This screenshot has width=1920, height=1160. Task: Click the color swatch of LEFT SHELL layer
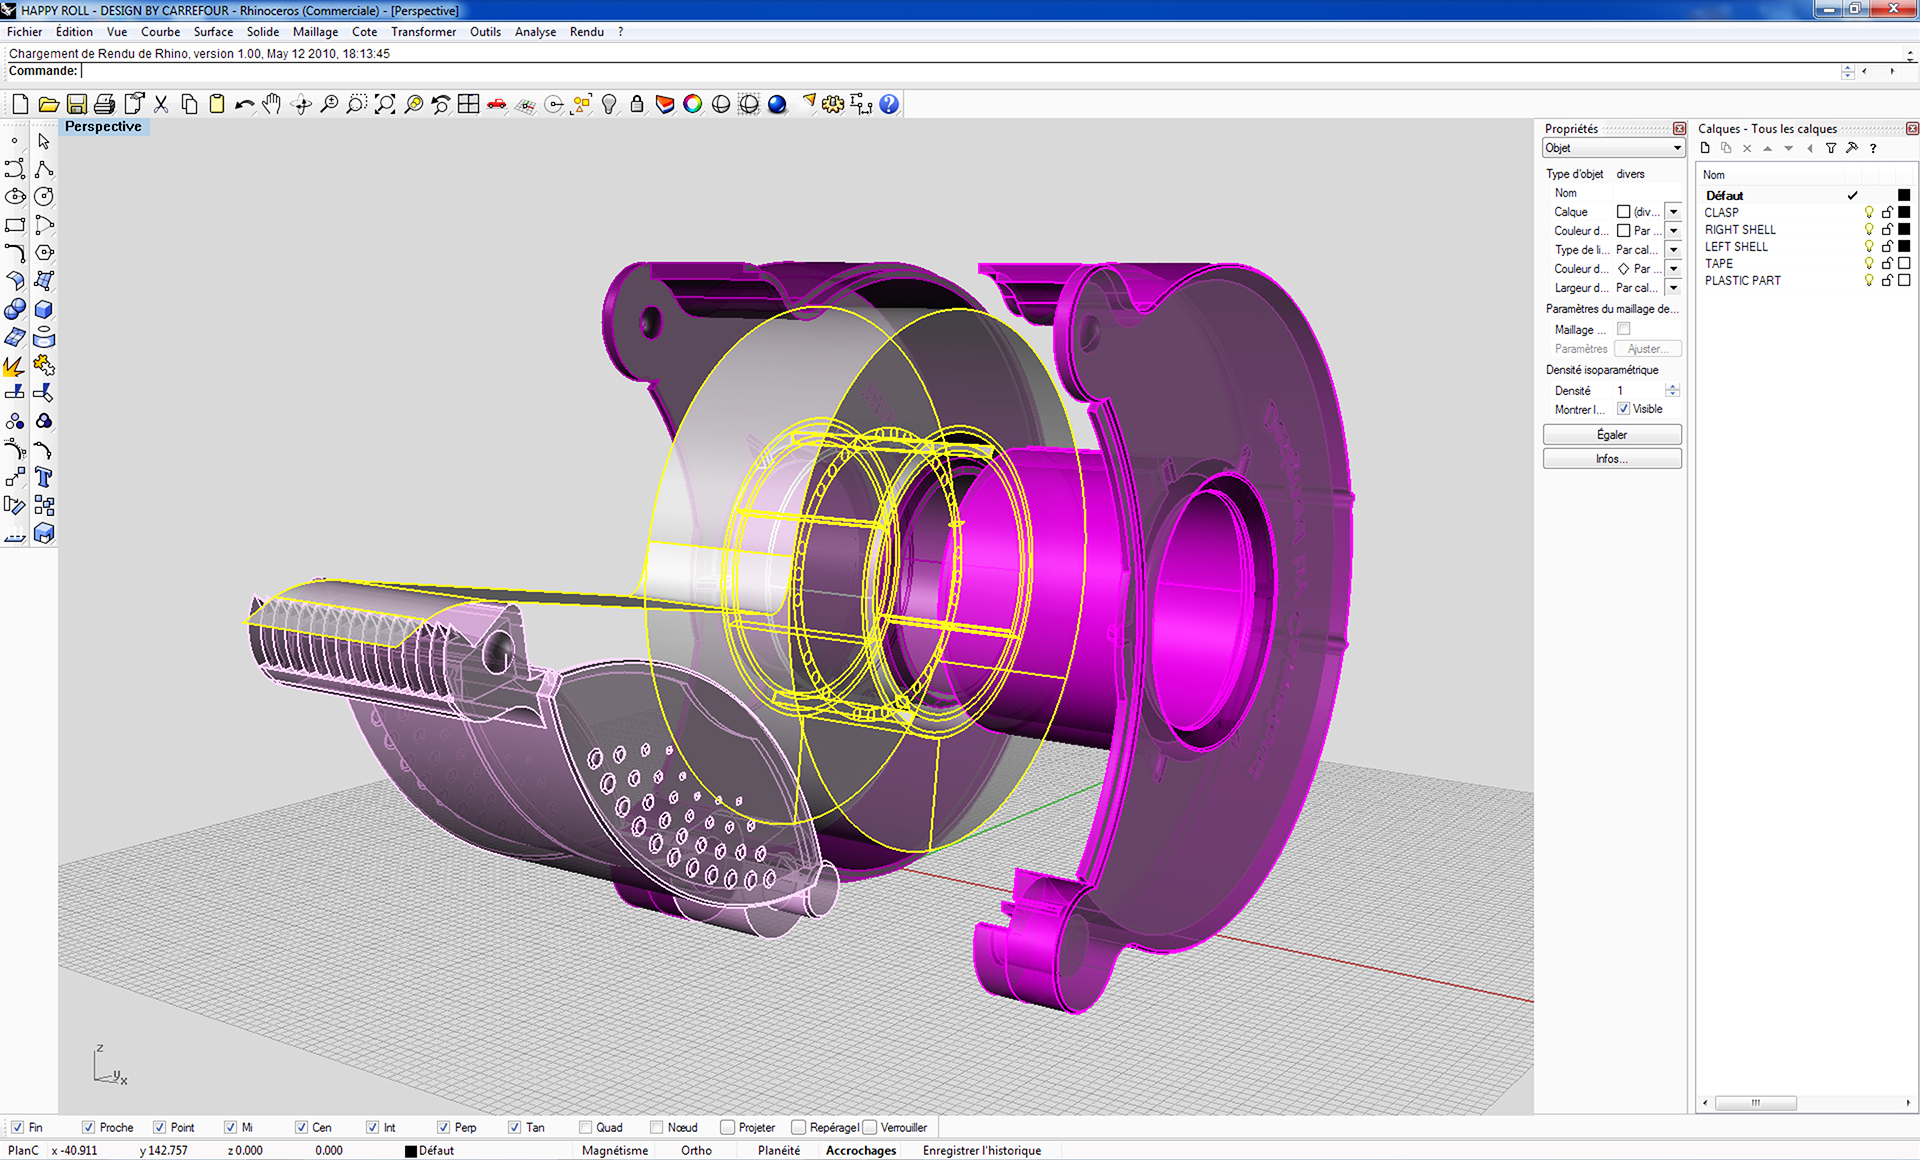point(1905,246)
